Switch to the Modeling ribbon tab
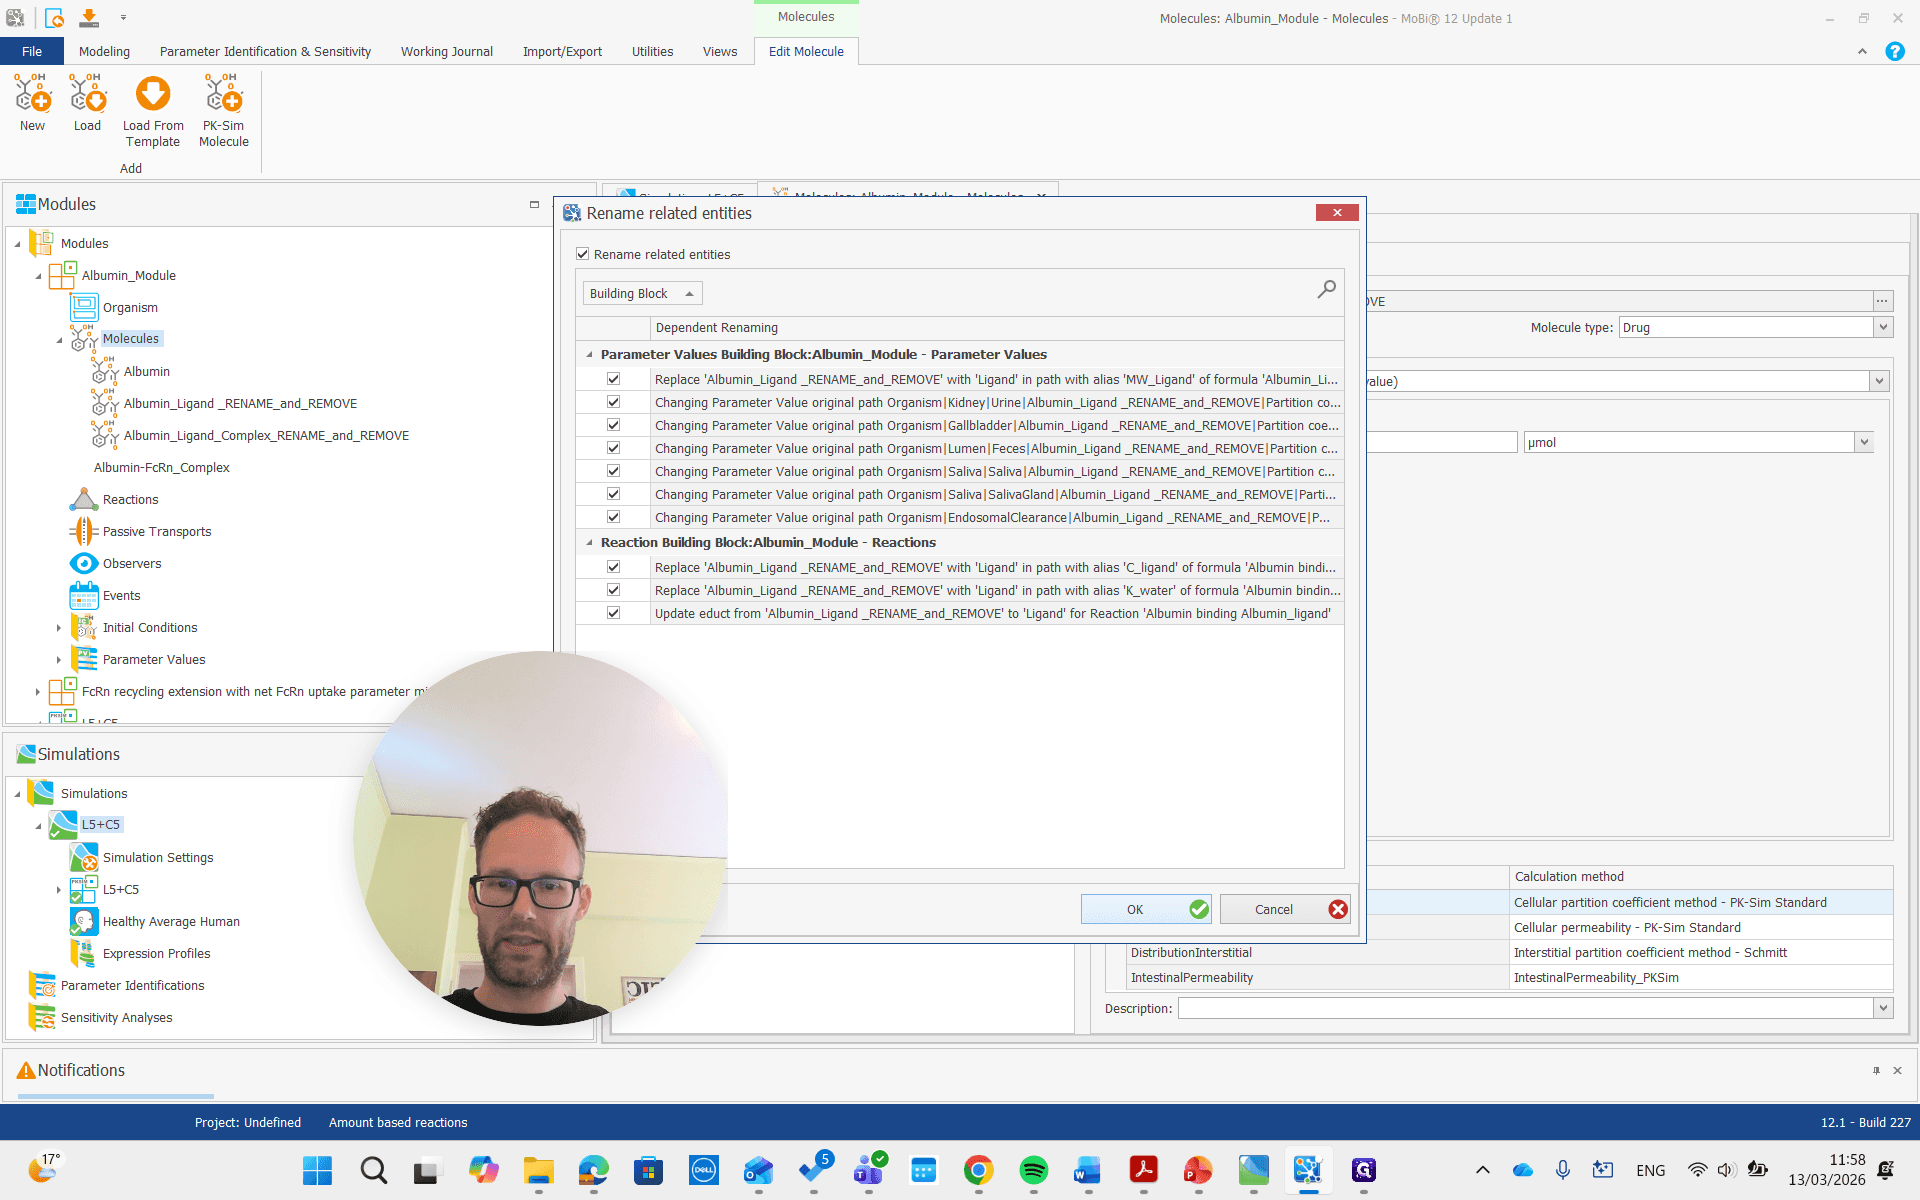Image resolution: width=1920 pixels, height=1200 pixels. (104, 51)
